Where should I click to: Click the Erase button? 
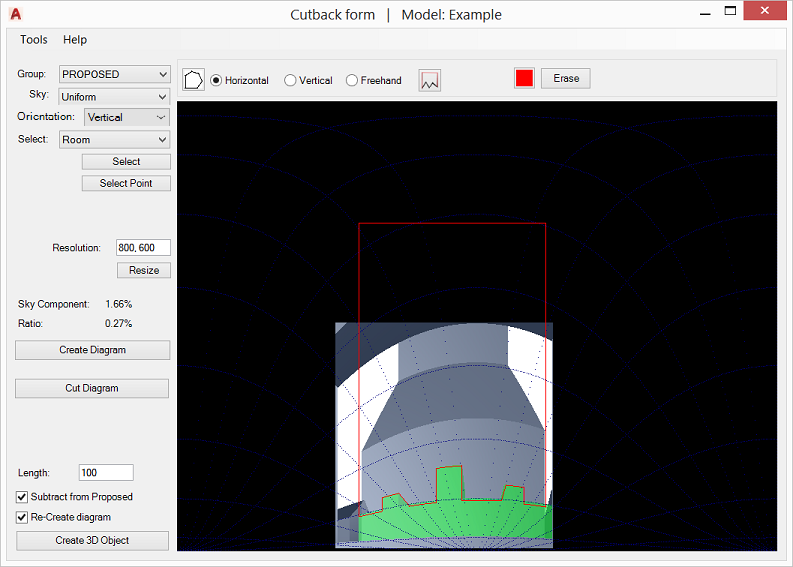click(x=566, y=79)
